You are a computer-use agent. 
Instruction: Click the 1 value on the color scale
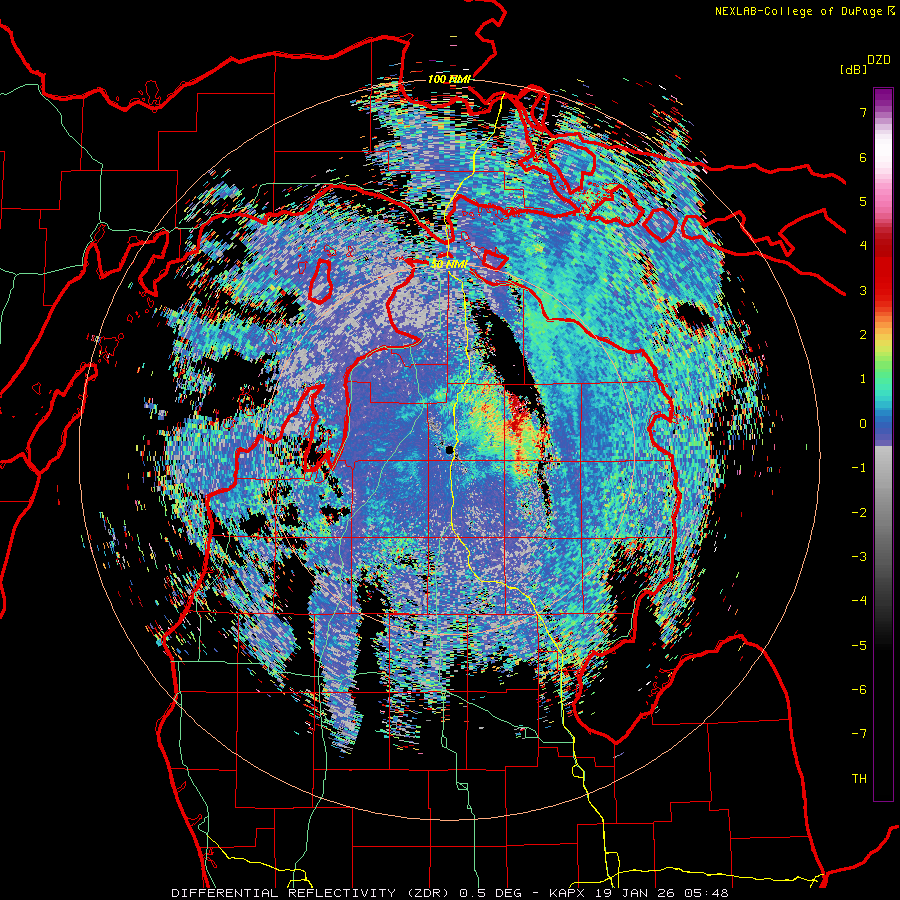[863, 379]
